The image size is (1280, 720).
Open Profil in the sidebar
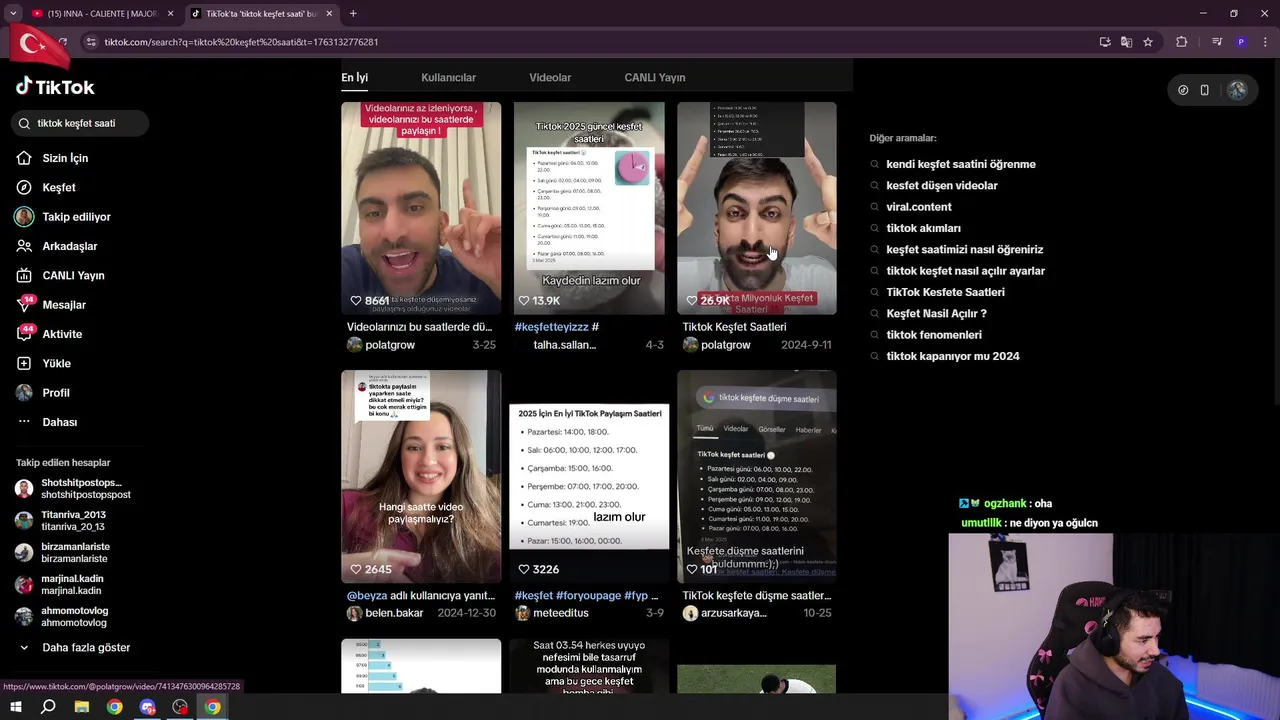tap(43, 393)
